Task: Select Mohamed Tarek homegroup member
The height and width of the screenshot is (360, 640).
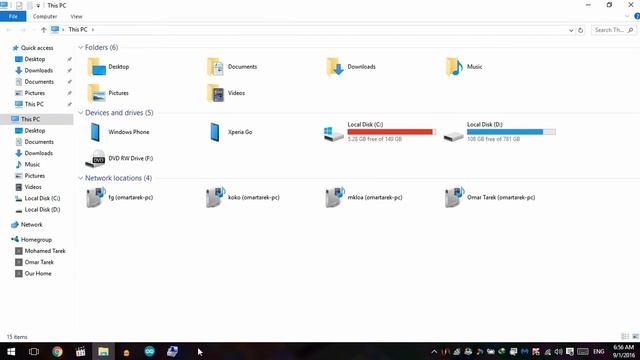Action: click(x=40, y=251)
